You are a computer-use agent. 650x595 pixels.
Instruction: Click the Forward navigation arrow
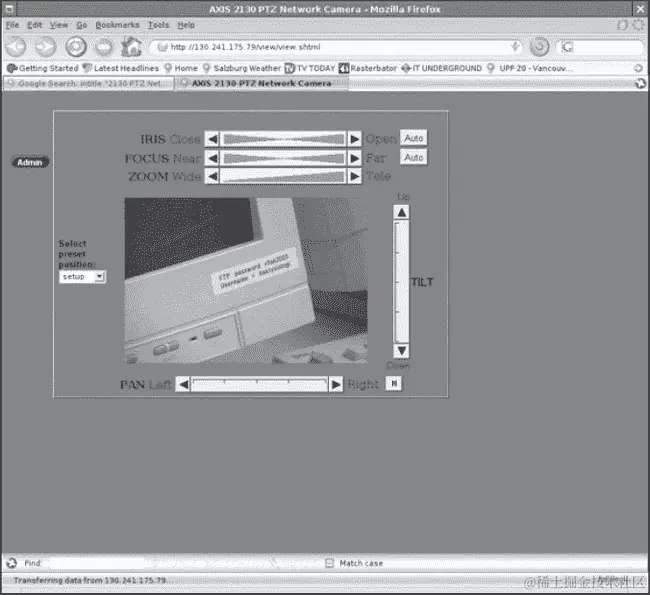tap(45, 47)
